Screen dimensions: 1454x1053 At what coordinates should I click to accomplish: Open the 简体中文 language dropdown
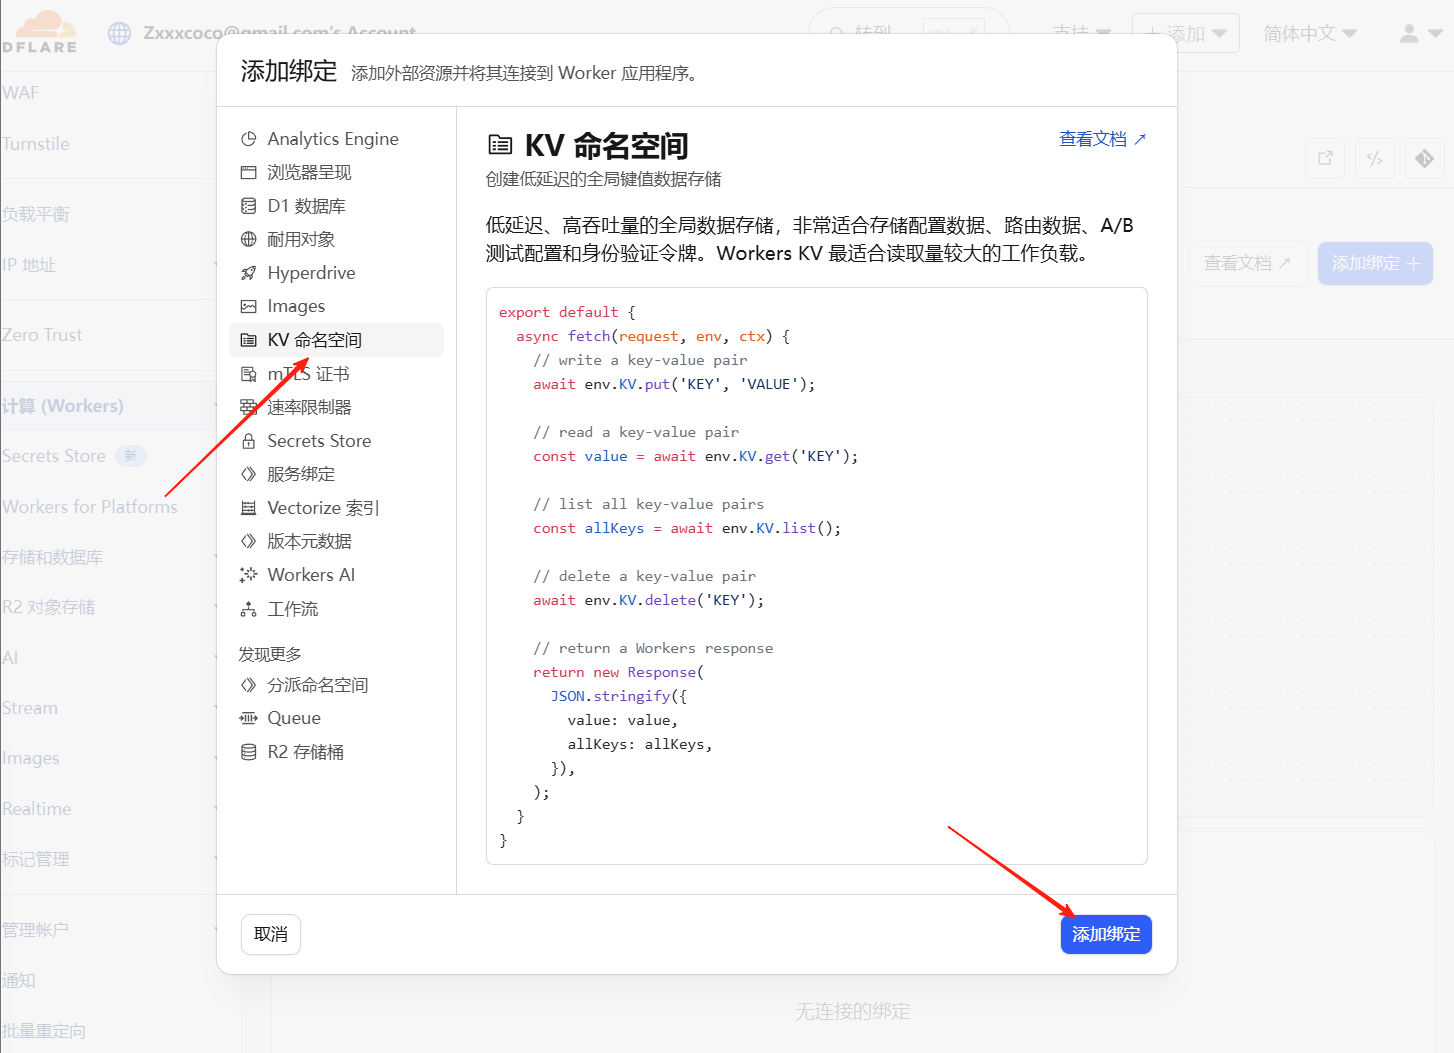tap(1309, 33)
